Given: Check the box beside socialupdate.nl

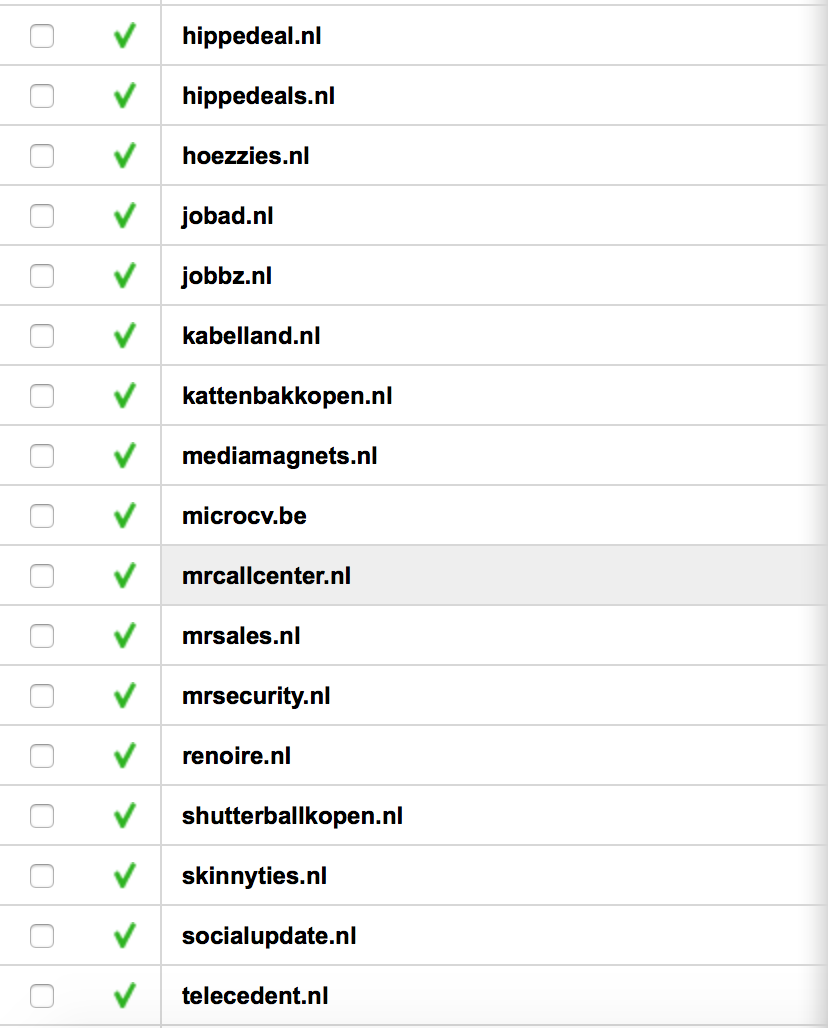Looking at the screenshot, I should 42,936.
